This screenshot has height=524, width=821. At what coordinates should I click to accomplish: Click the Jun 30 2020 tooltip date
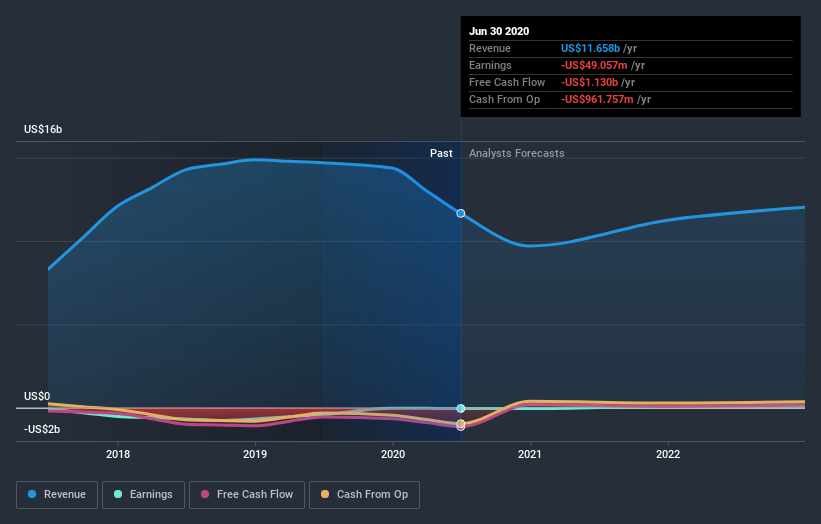pos(499,31)
